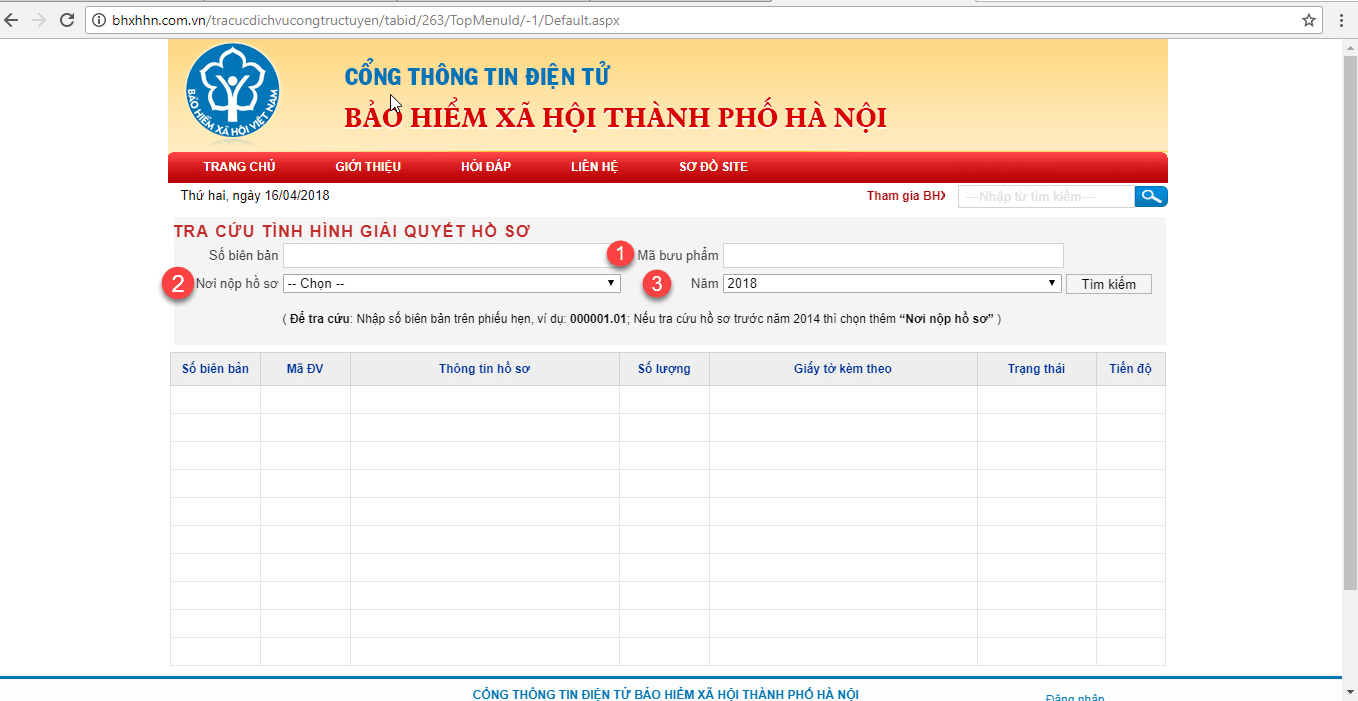
Task: Click the Tiến độ column header
Action: [x=1130, y=369]
